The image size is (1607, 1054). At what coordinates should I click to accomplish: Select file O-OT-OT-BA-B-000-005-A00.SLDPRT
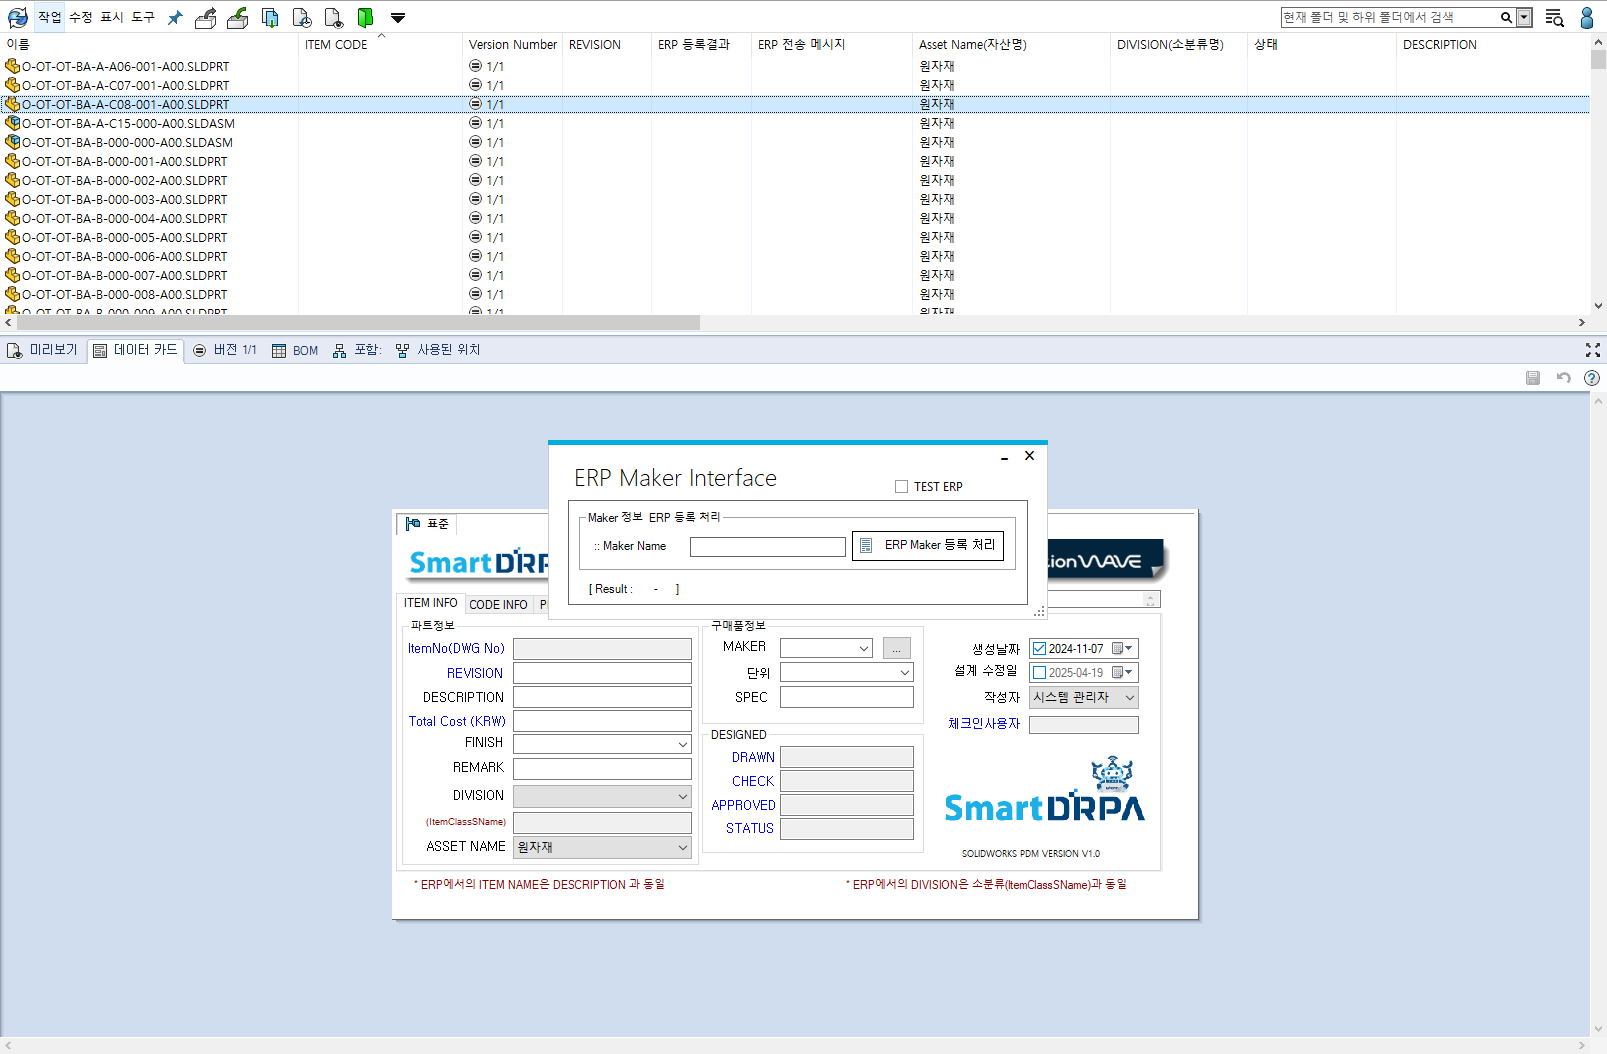click(125, 238)
